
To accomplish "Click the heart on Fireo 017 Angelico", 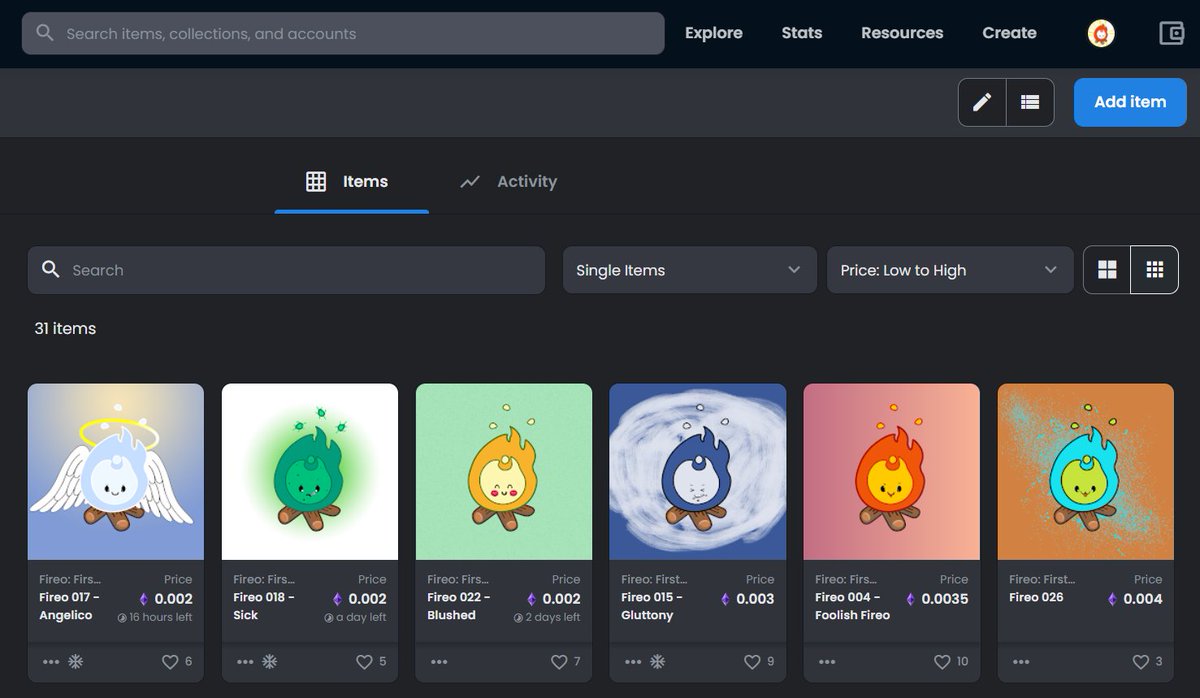I will (x=169, y=662).
